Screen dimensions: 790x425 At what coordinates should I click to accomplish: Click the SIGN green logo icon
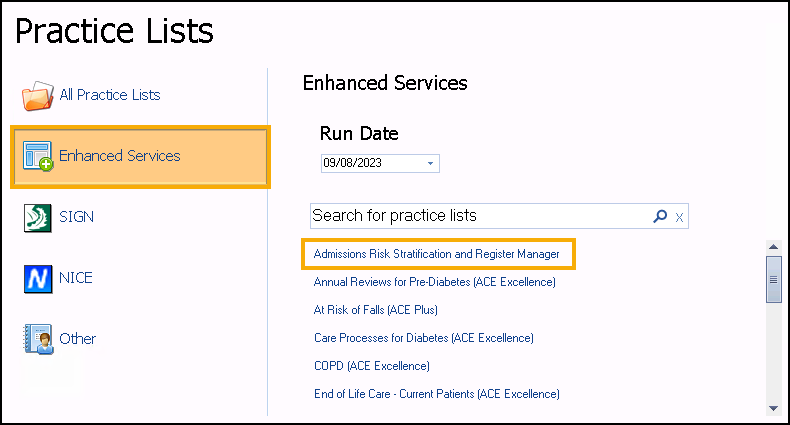(x=37, y=218)
